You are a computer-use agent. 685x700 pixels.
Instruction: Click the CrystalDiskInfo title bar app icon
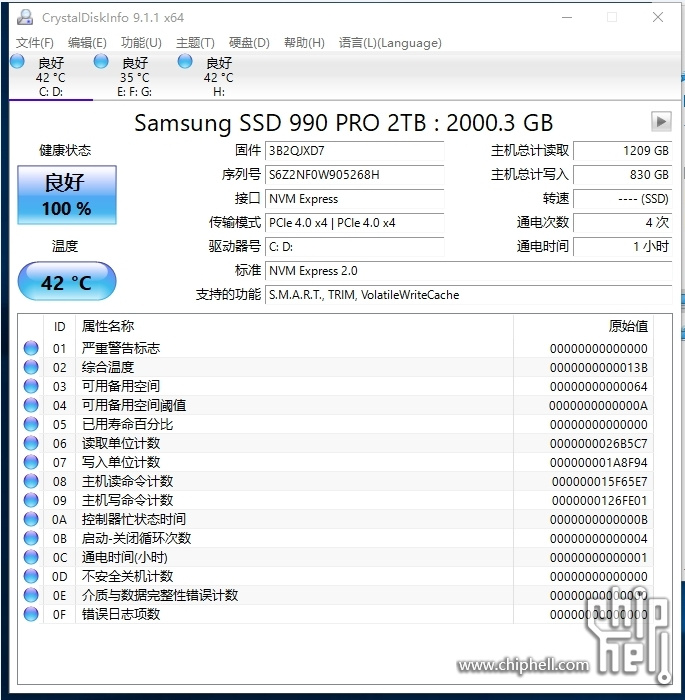tap(25, 17)
